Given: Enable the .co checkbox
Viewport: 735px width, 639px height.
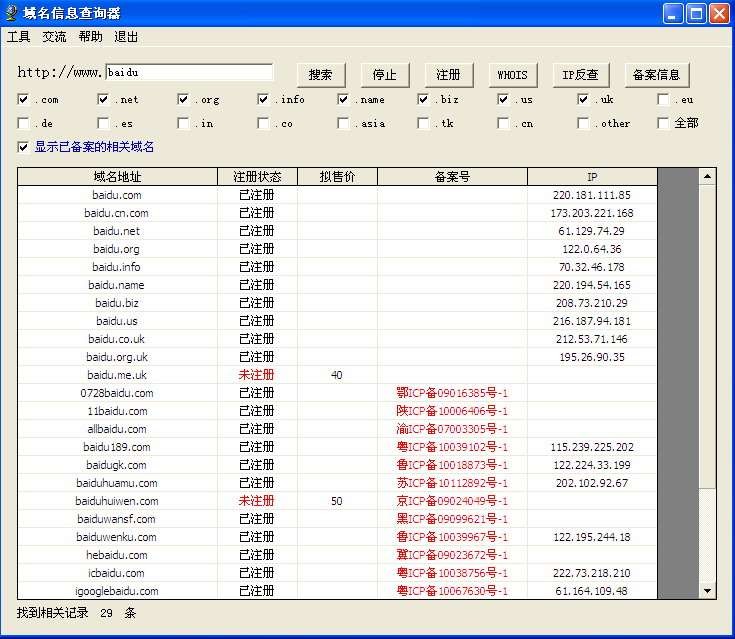Looking at the screenshot, I should (263, 123).
